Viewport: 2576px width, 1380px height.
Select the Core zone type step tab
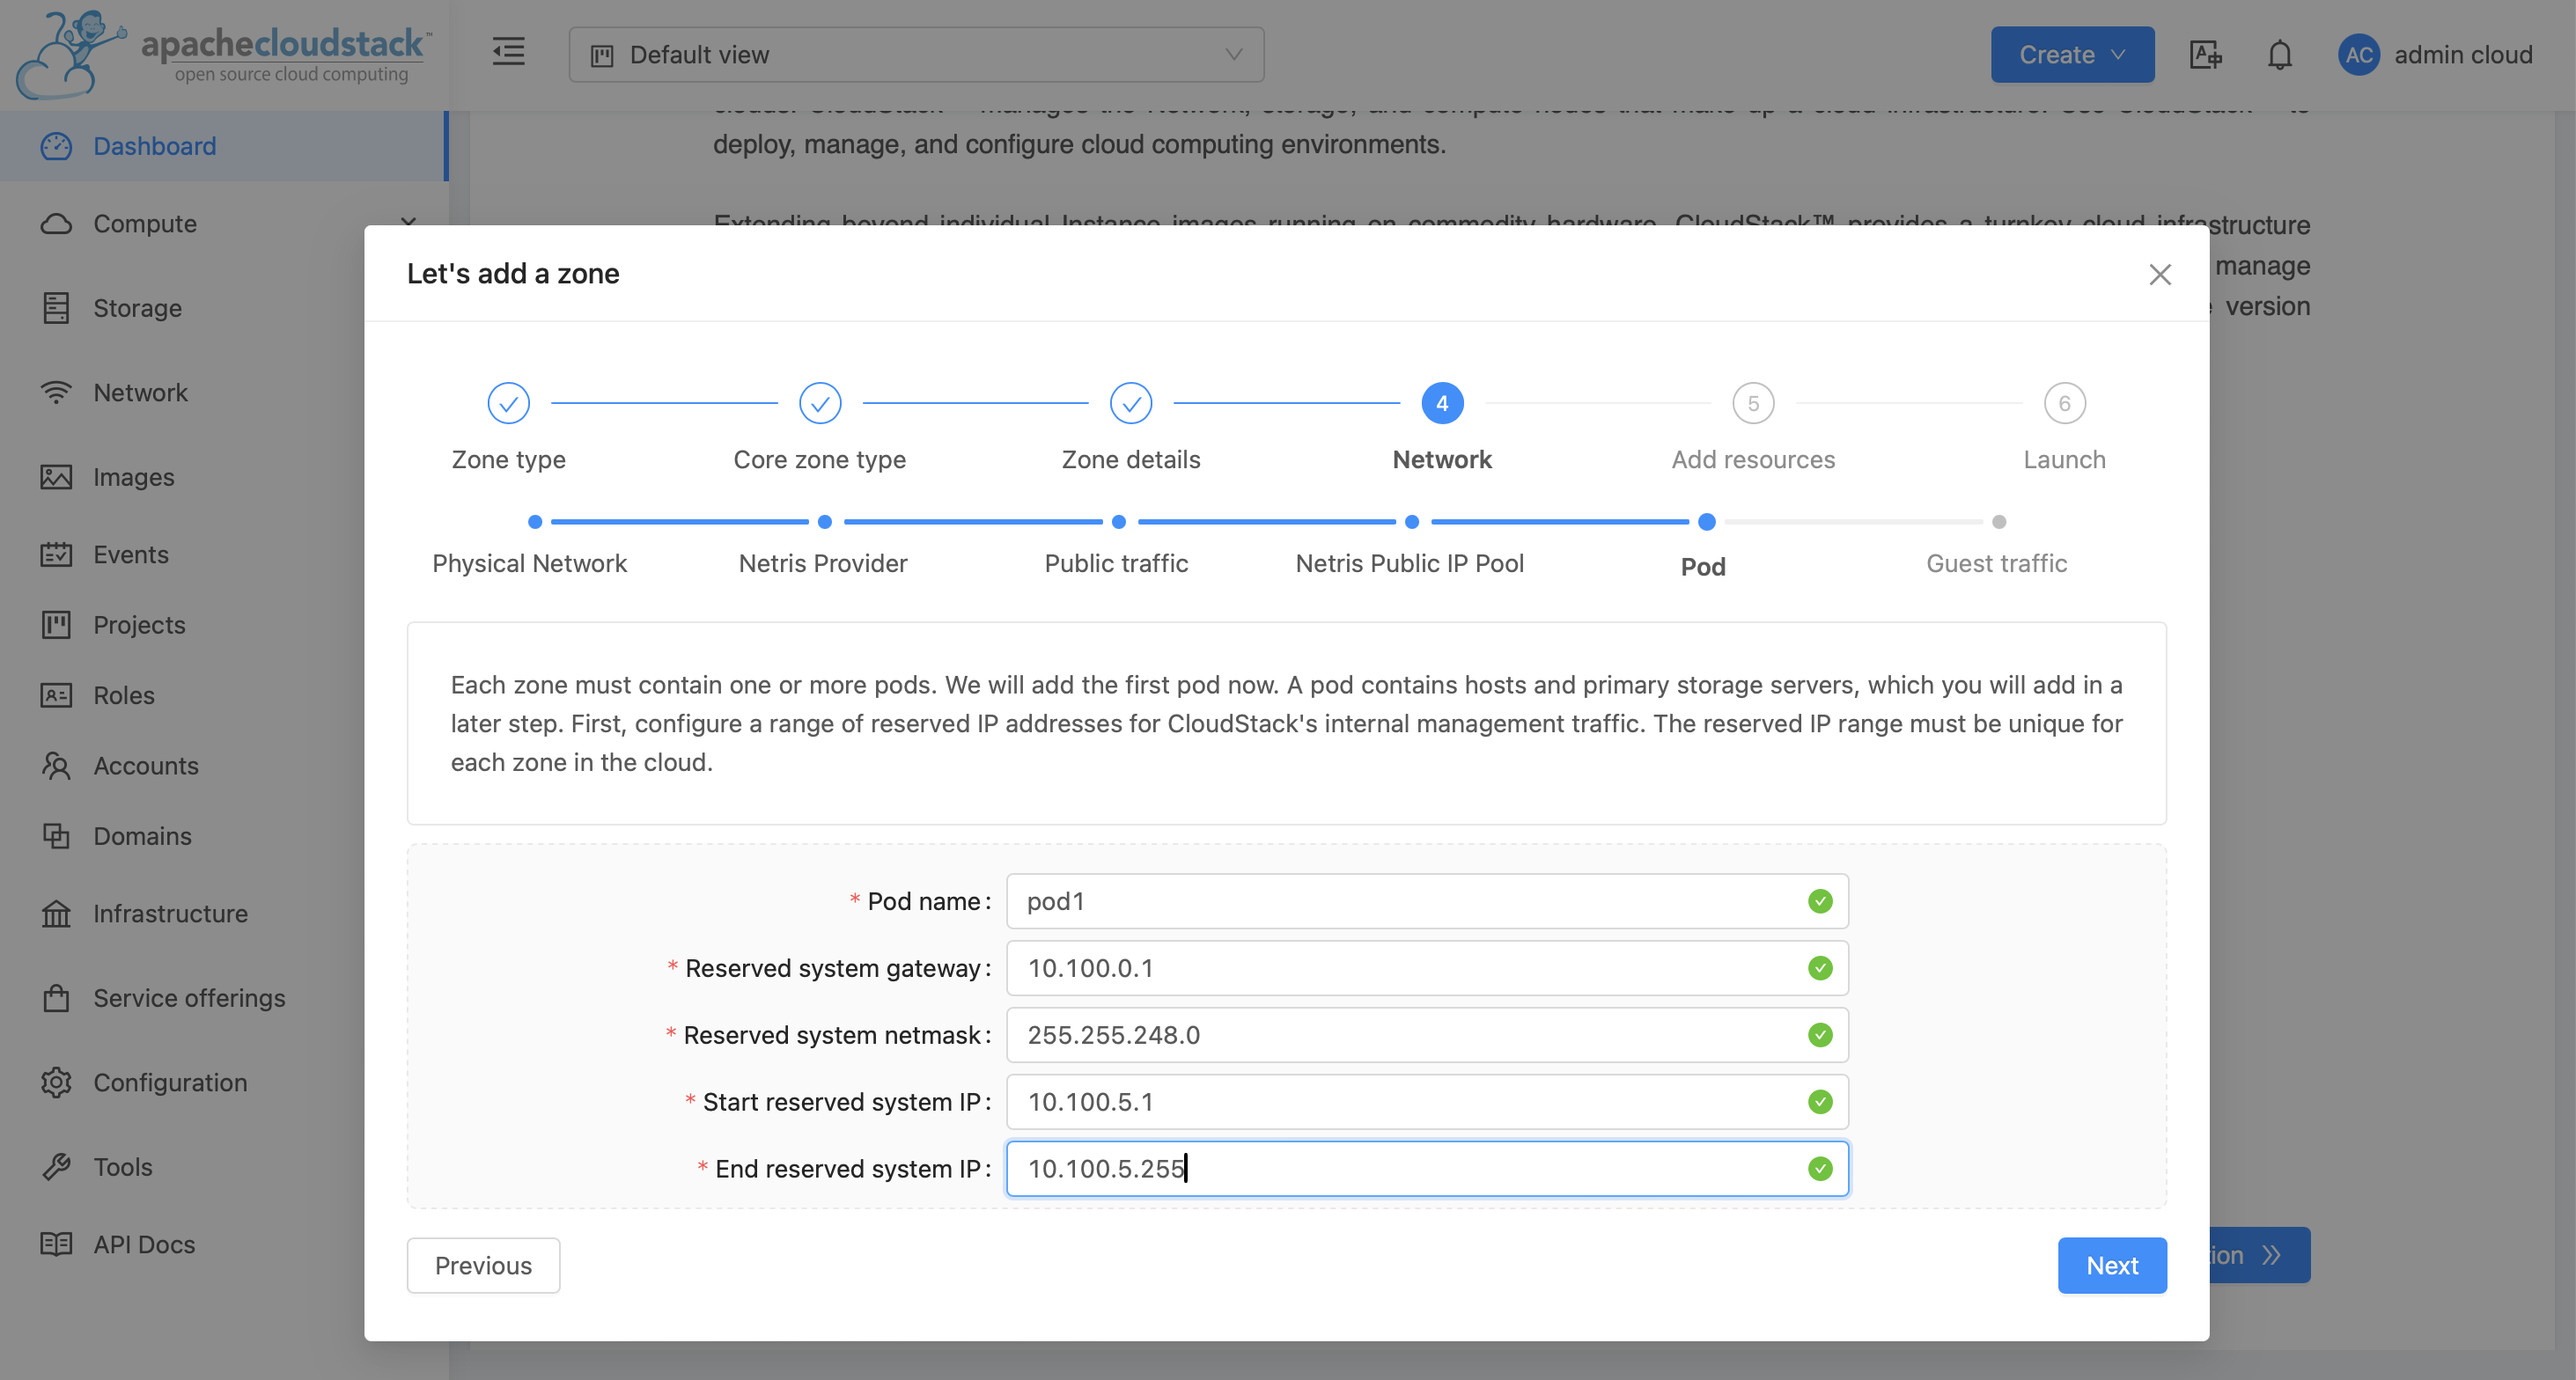(x=820, y=404)
